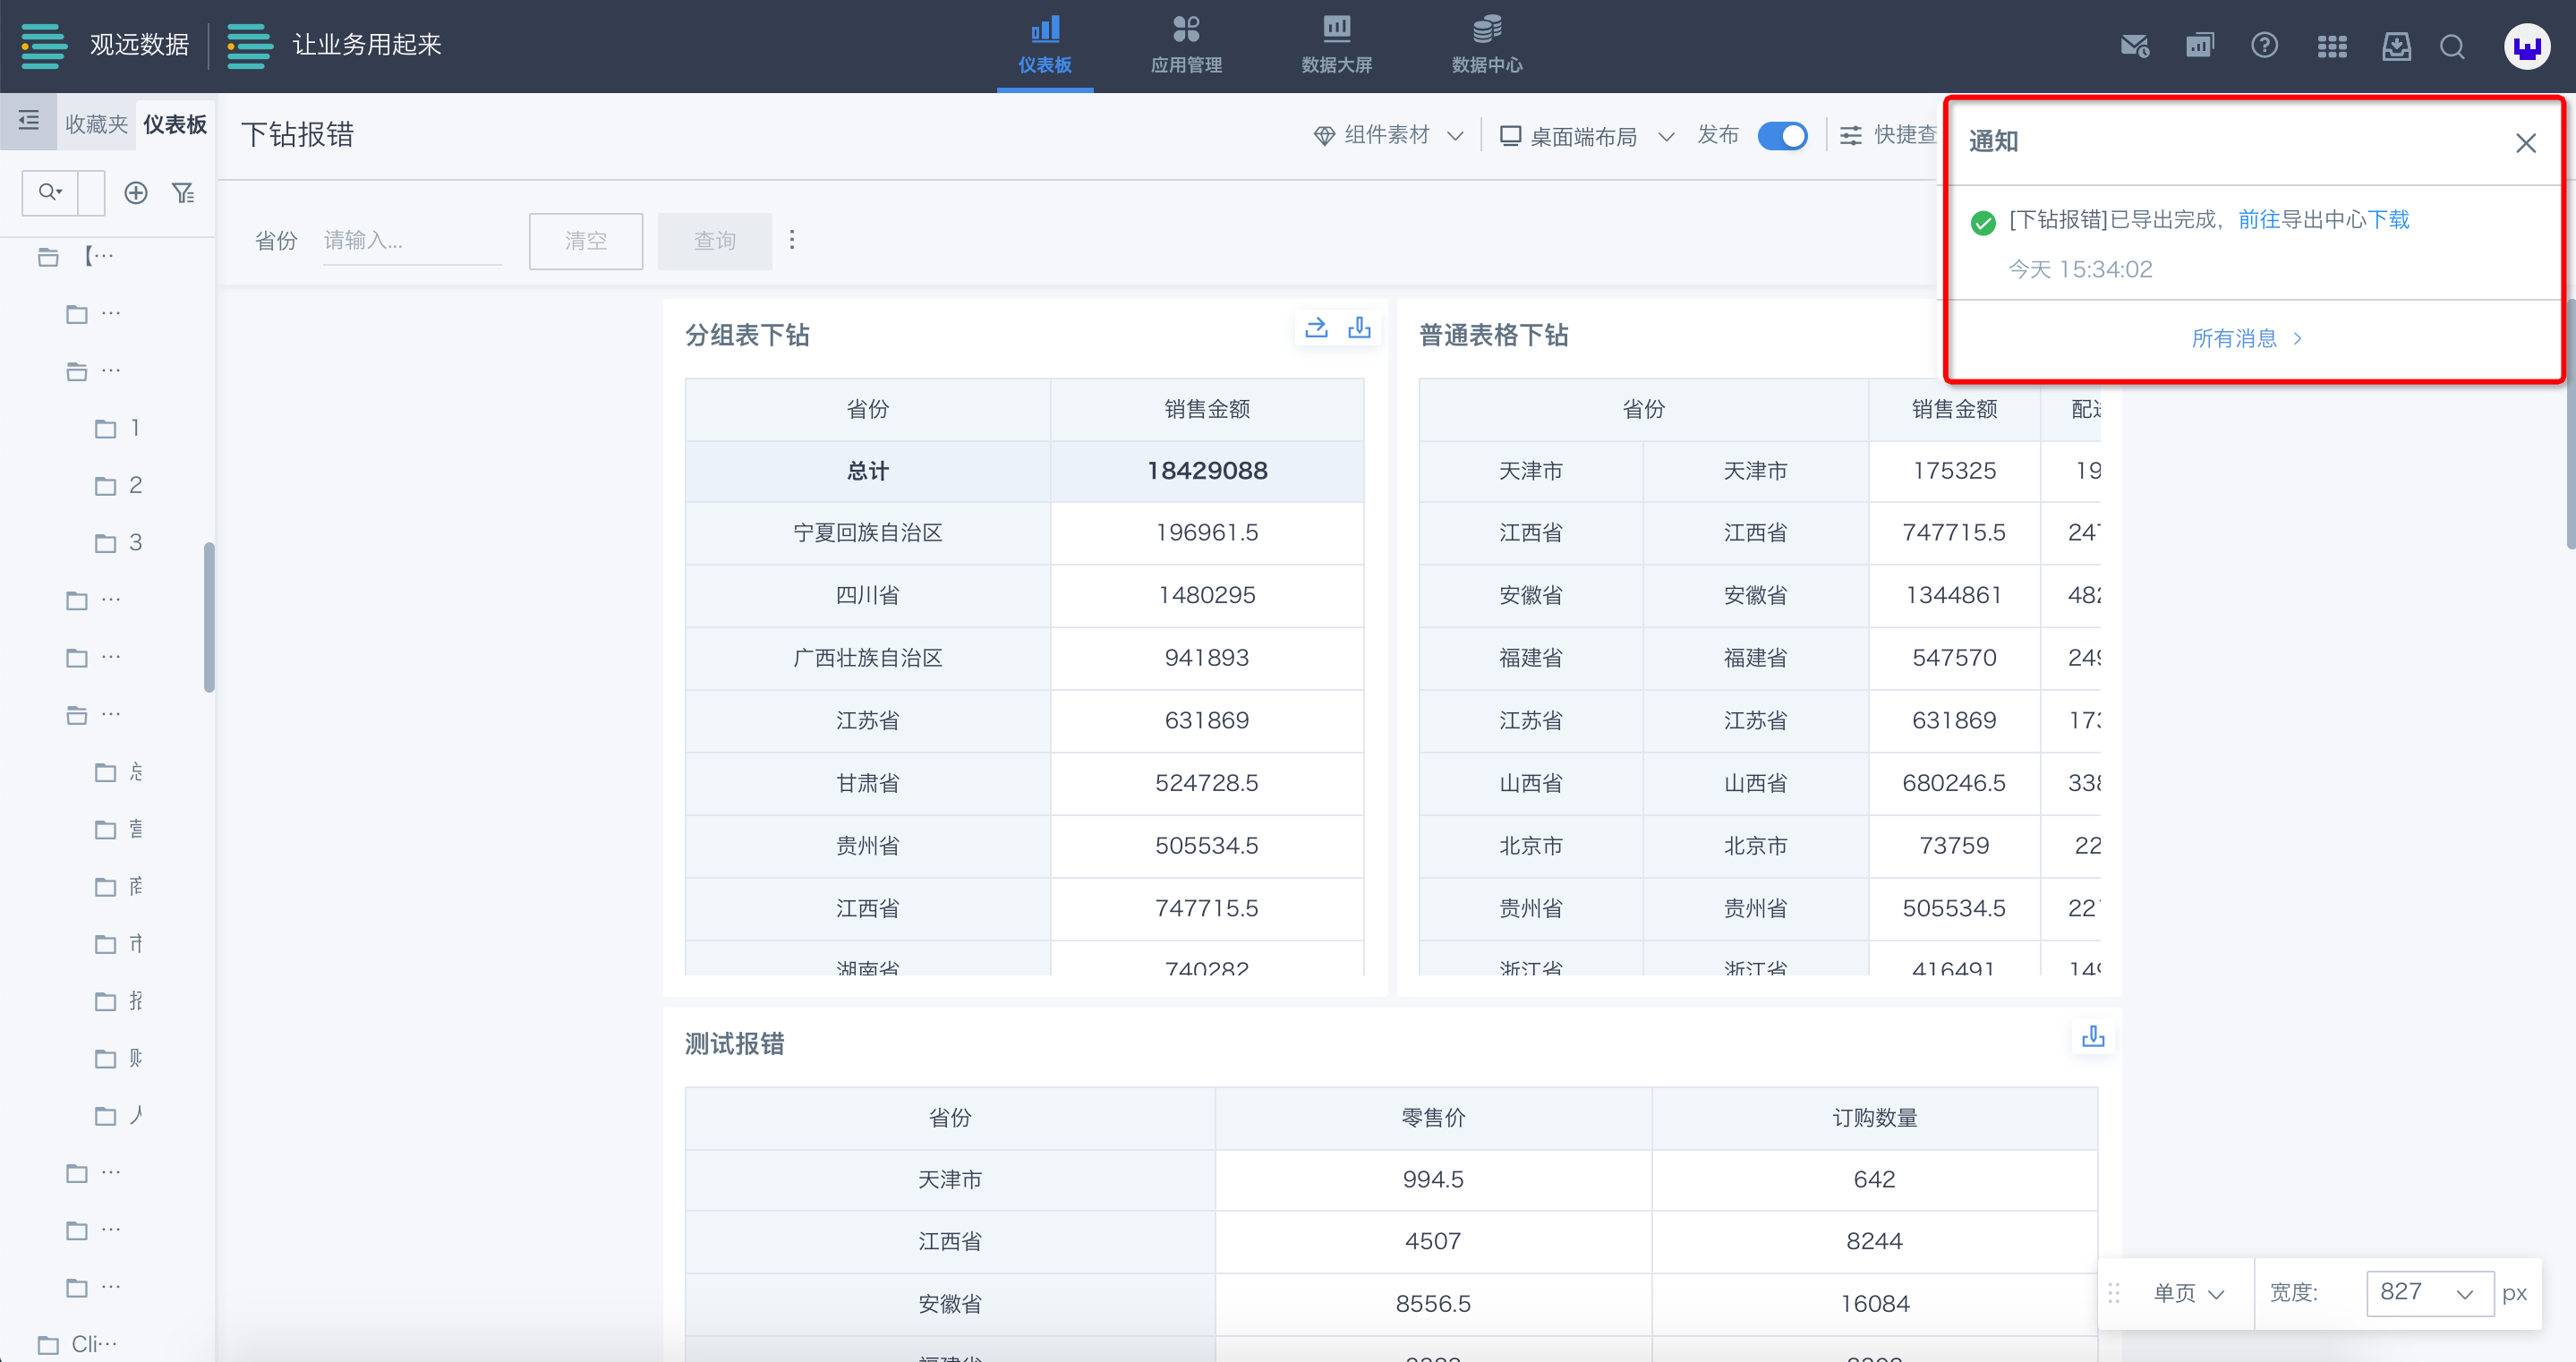Switch to the 数据中心 tab
The width and height of the screenshot is (2576, 1362).
click(x=1486, y=46)
